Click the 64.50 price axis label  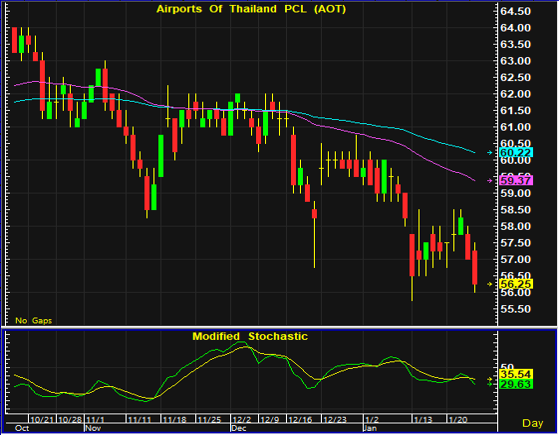pyautogui.click(x=515, y=11)
